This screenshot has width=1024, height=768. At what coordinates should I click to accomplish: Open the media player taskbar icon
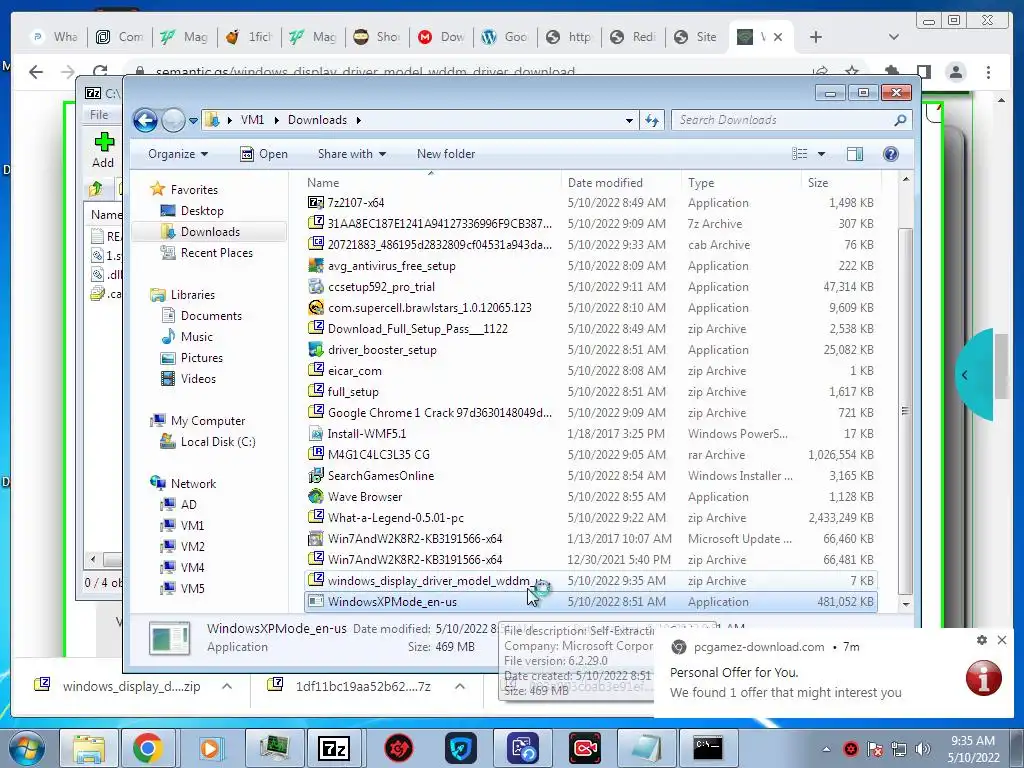[210, 748]
